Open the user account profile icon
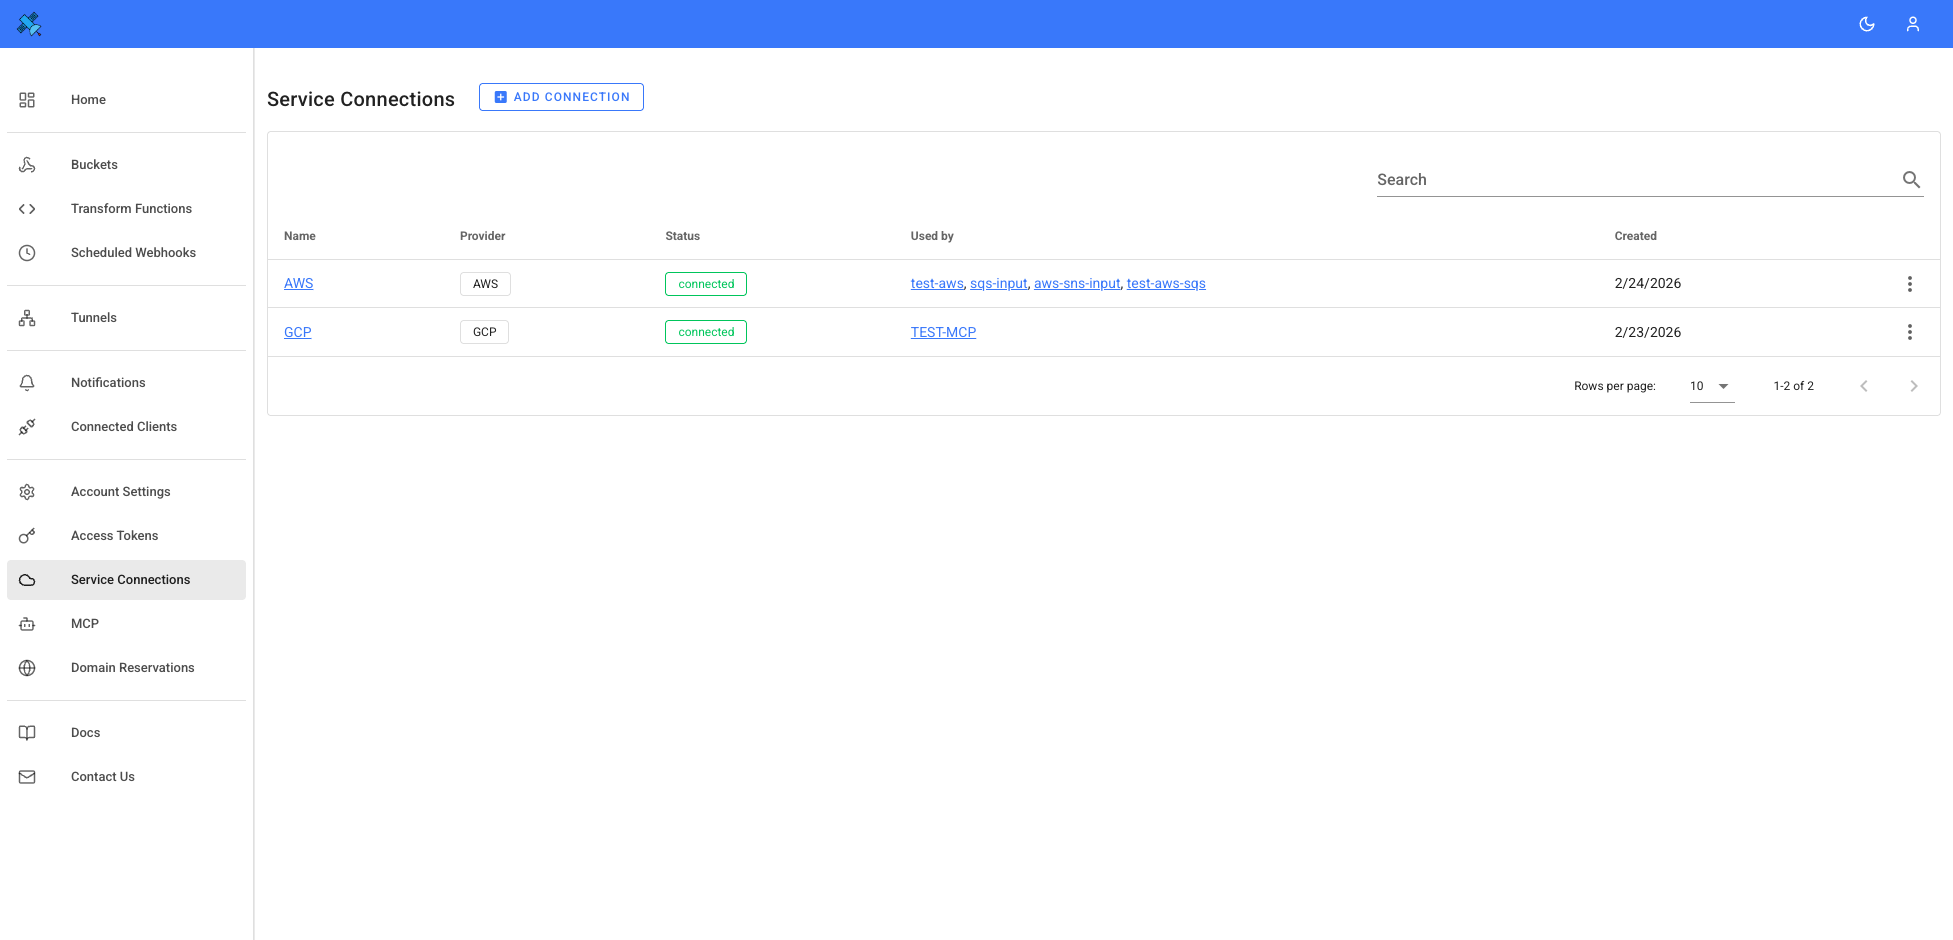 [x=1912, y=24]
